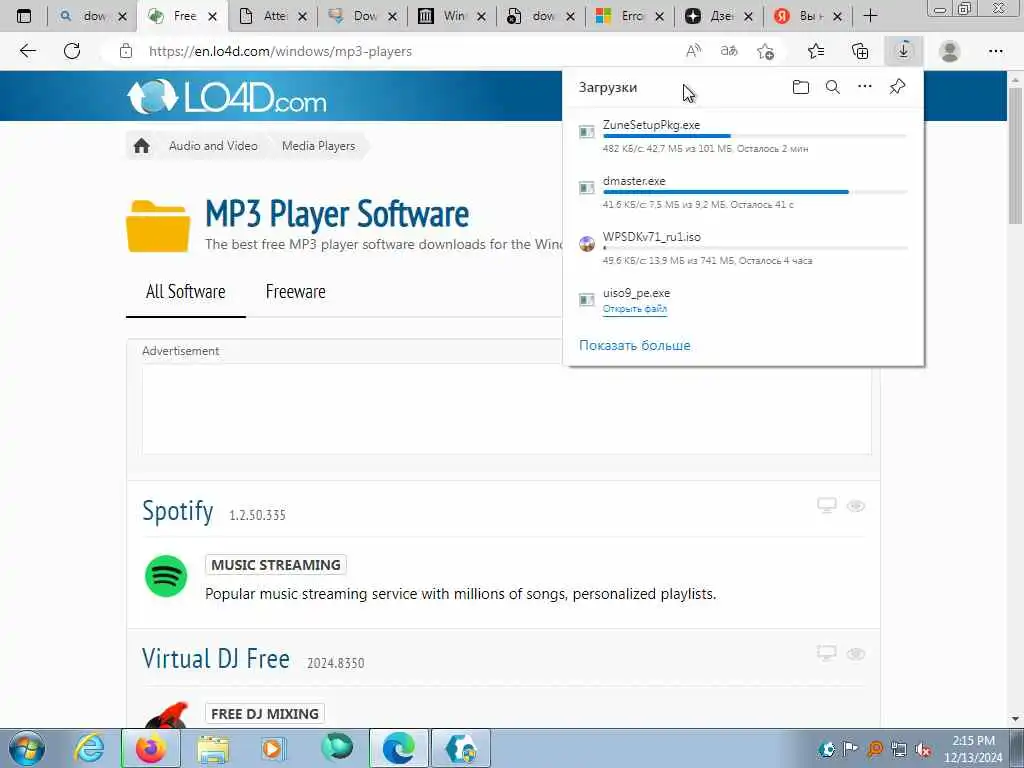This screenshot has width=1024, height=768.
Task: Click the MUSIC STREAMING tag button
Action: (x=276, y=565)
